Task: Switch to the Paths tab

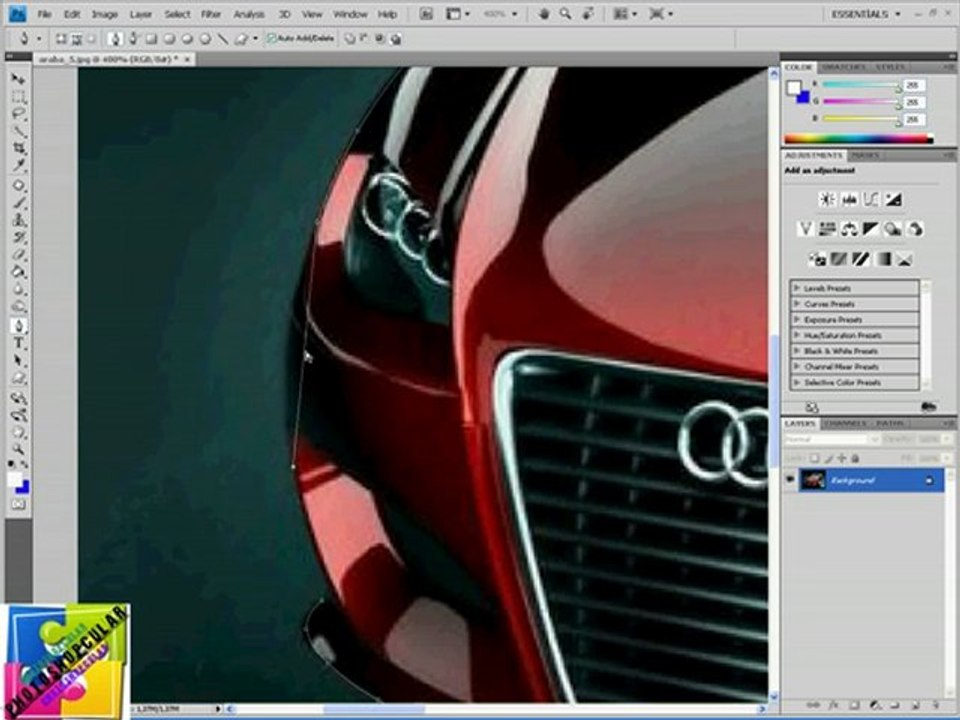Action: 890,423
